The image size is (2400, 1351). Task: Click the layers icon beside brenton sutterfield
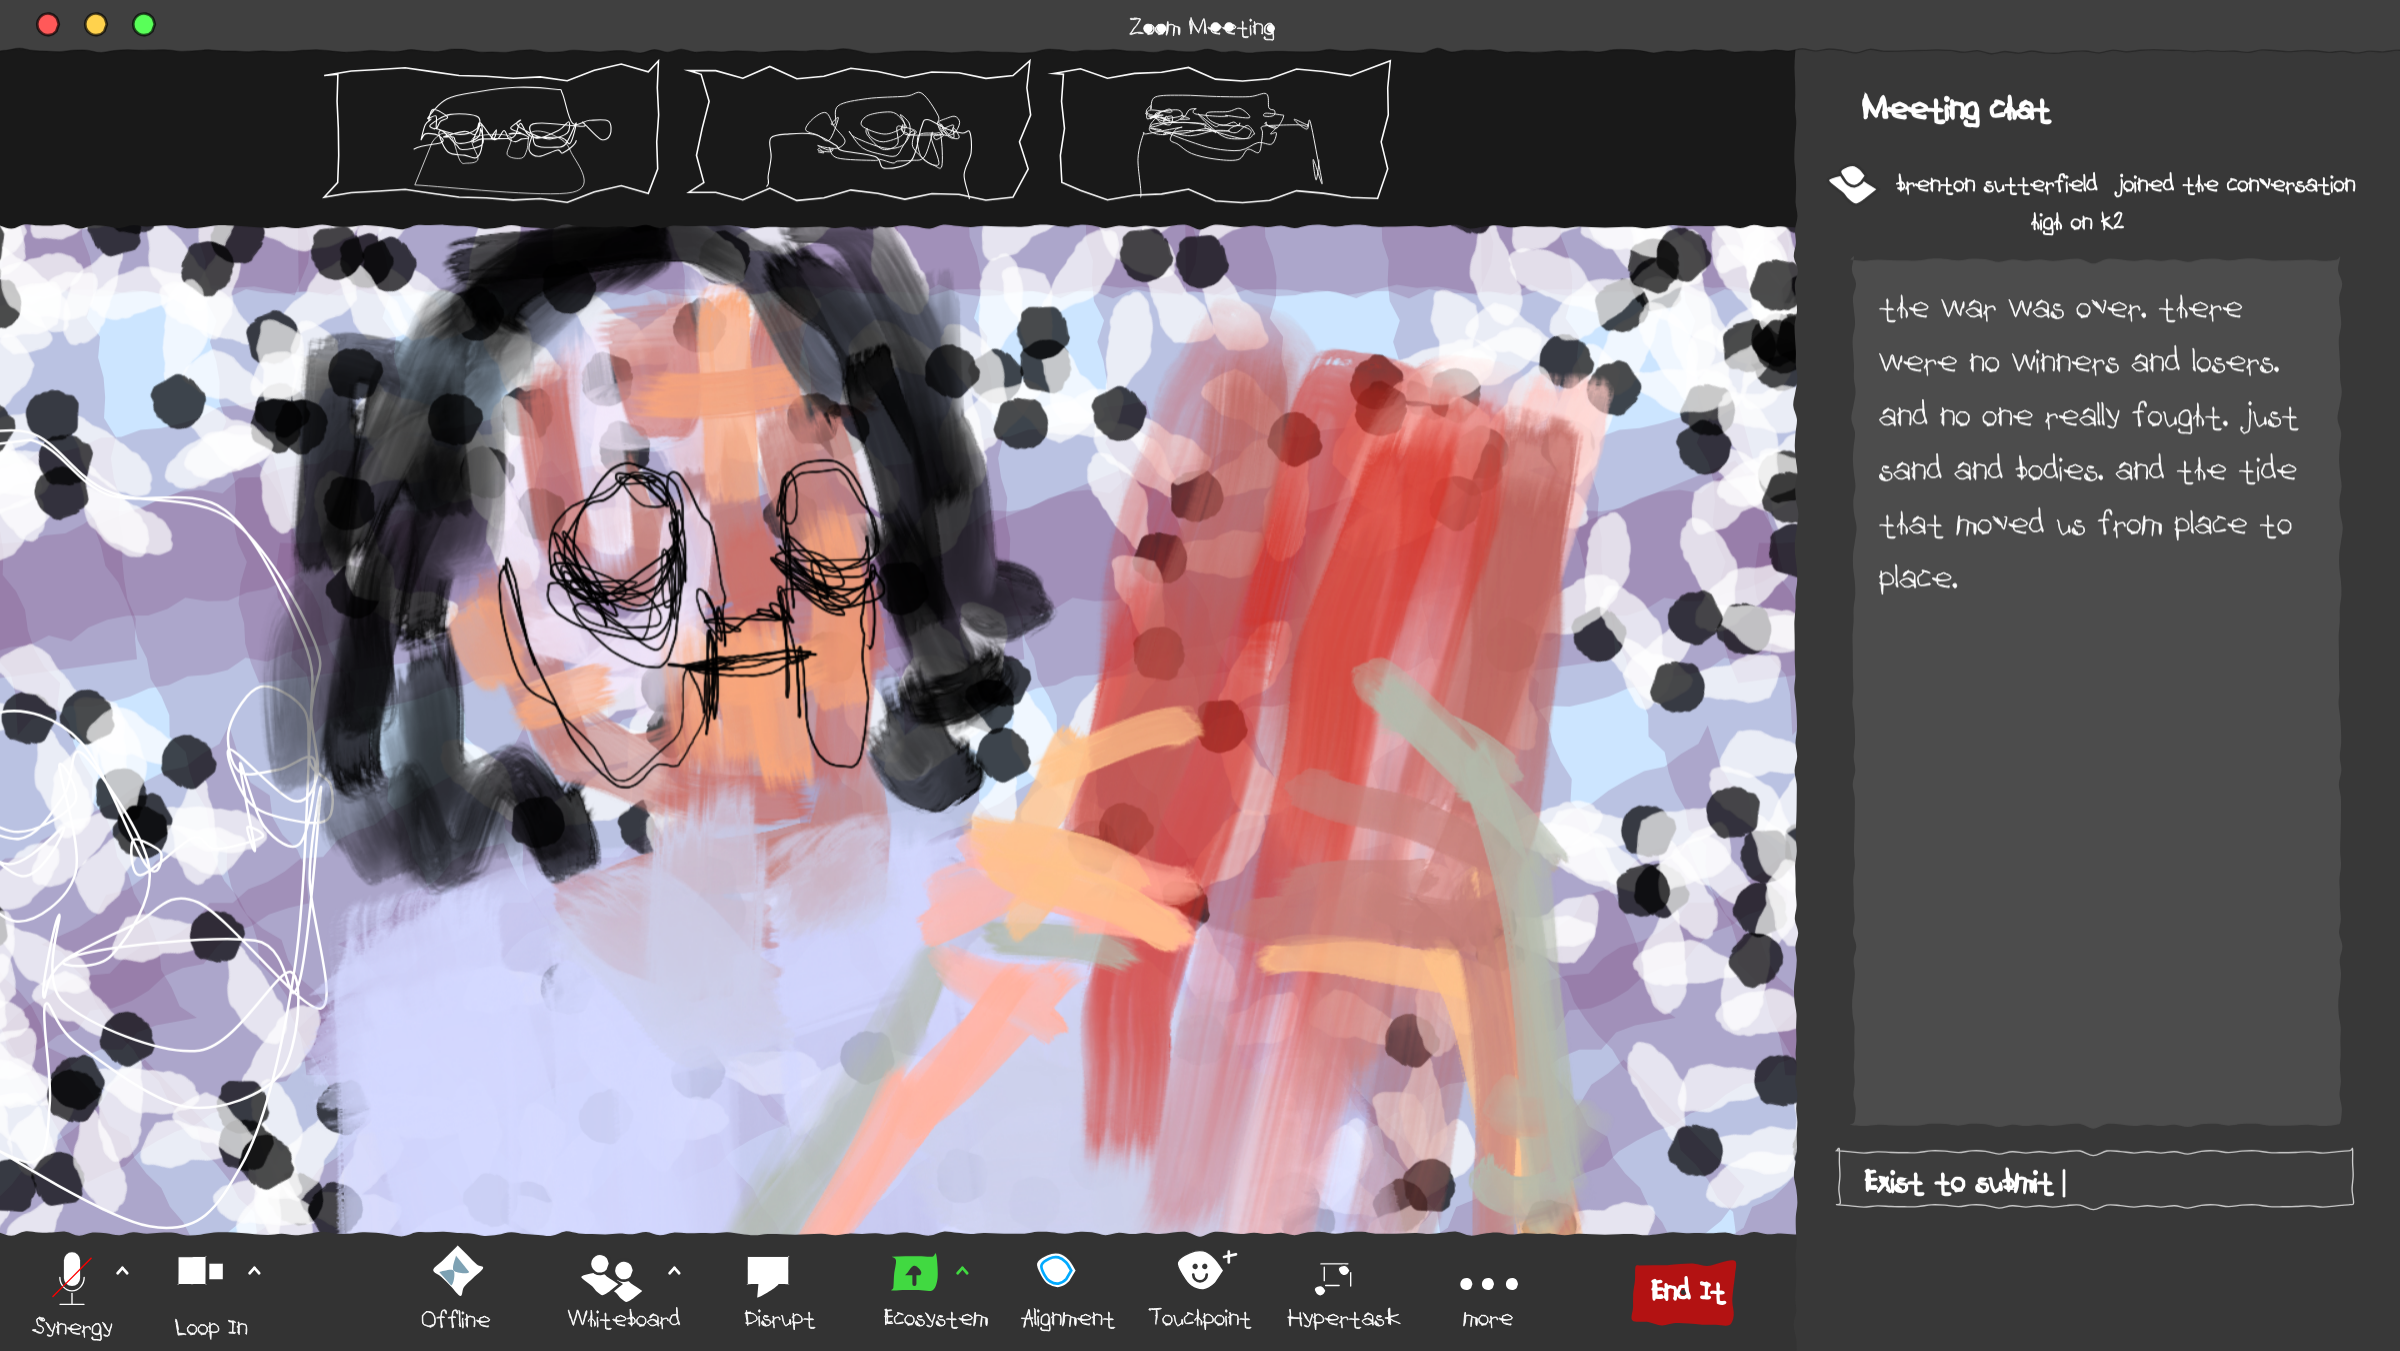pyautogui.click(x=1852, y=184)
